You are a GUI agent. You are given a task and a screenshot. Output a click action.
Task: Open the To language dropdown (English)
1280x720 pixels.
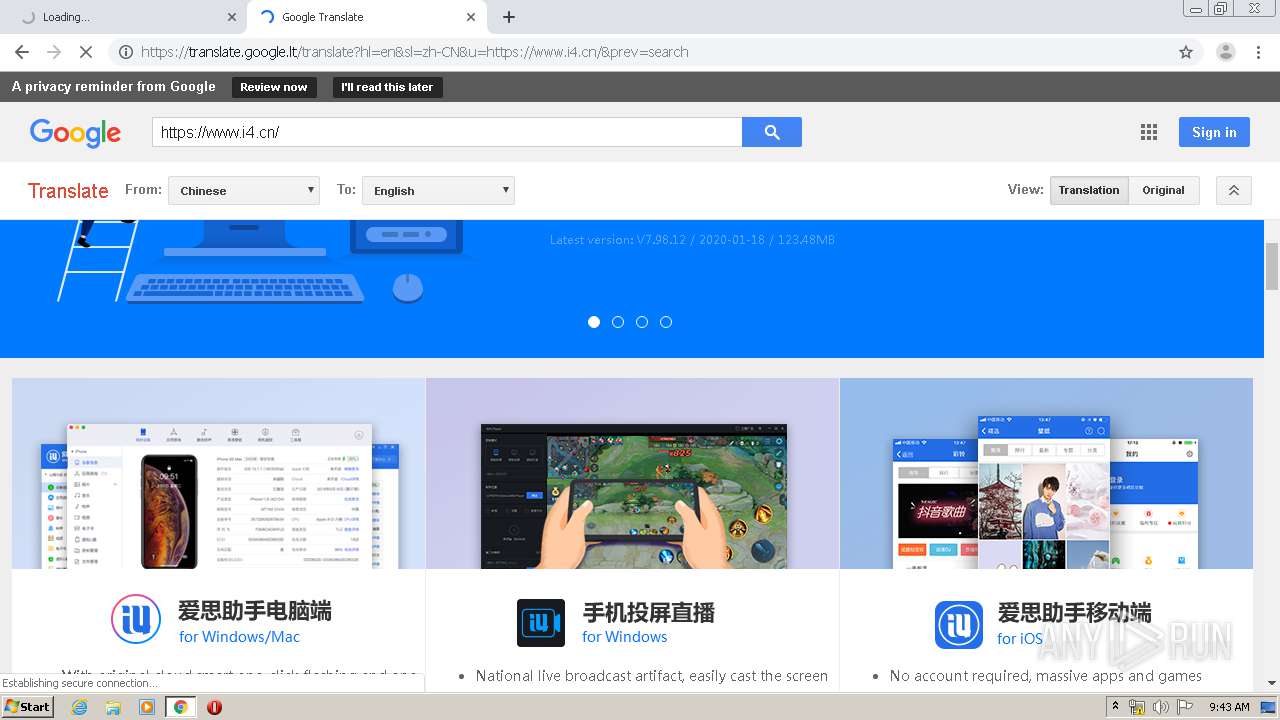pyautogui.click(x=438, y=190)
